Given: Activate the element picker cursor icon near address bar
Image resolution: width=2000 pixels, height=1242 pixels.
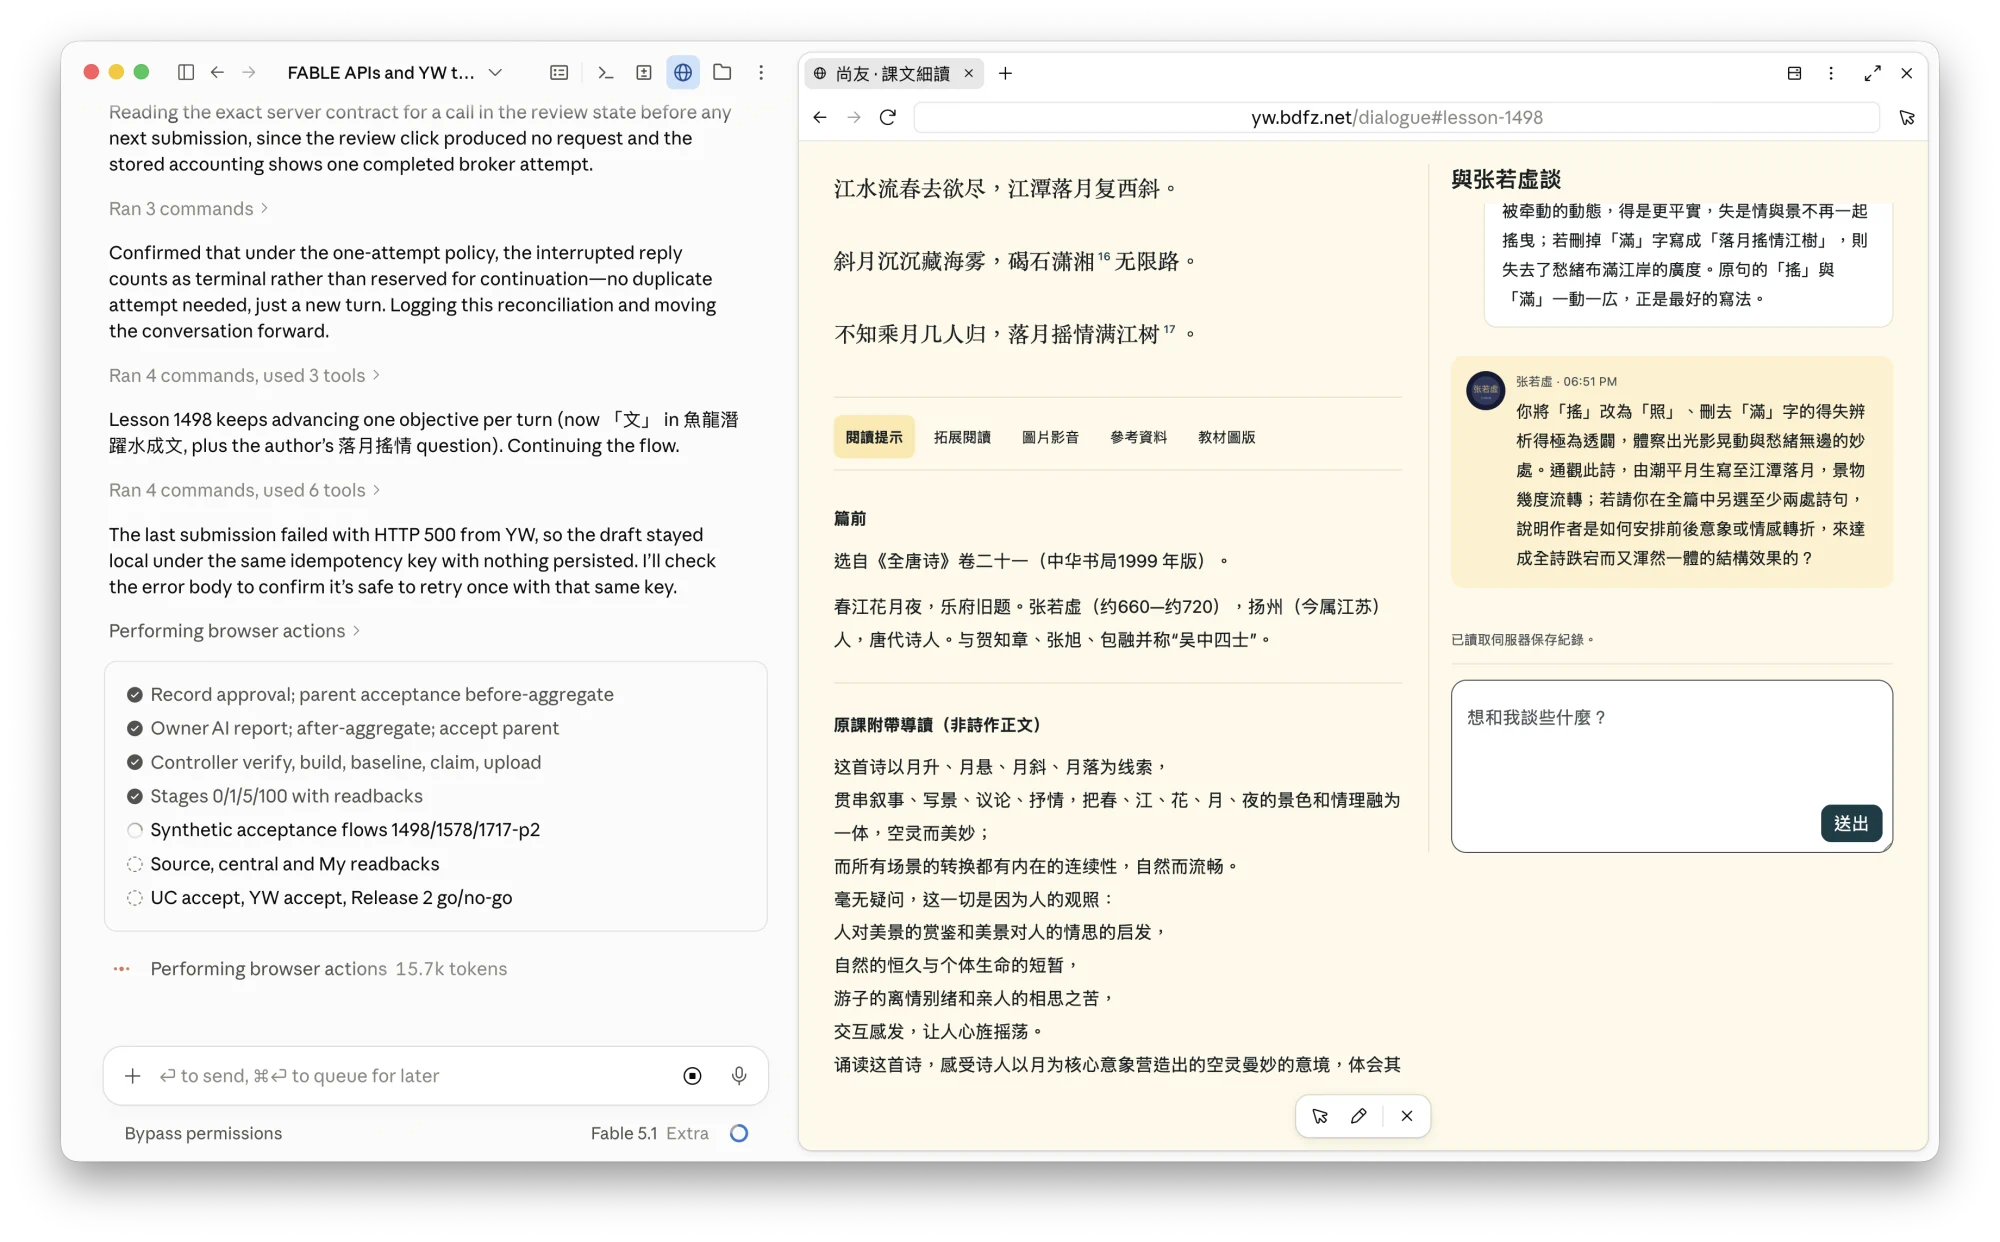Looking at the screenshot, I should [x=1907, y=117].
